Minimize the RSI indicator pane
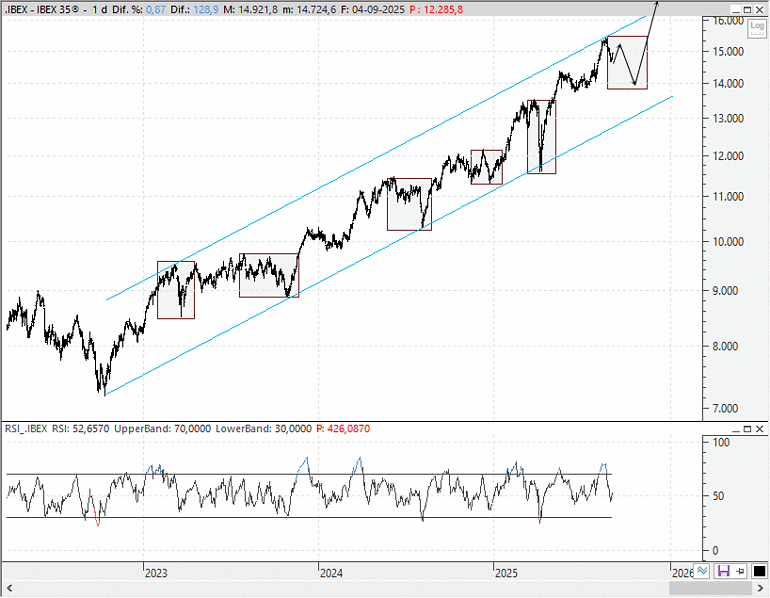Screen dimensions: 770x598 coord(736,429)
